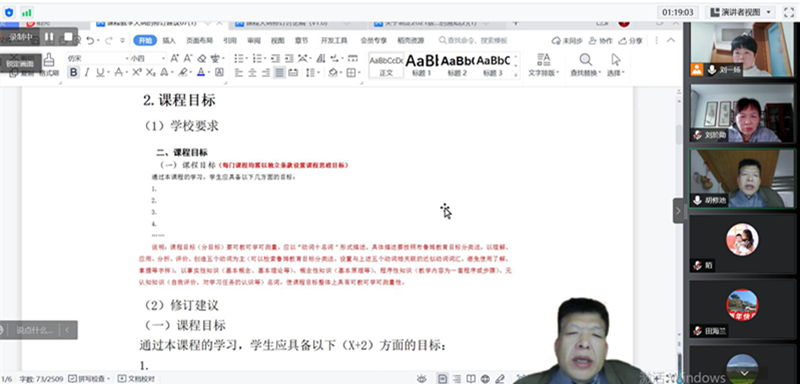
Task: Click the text highlight pen icon
Action: 183,73
